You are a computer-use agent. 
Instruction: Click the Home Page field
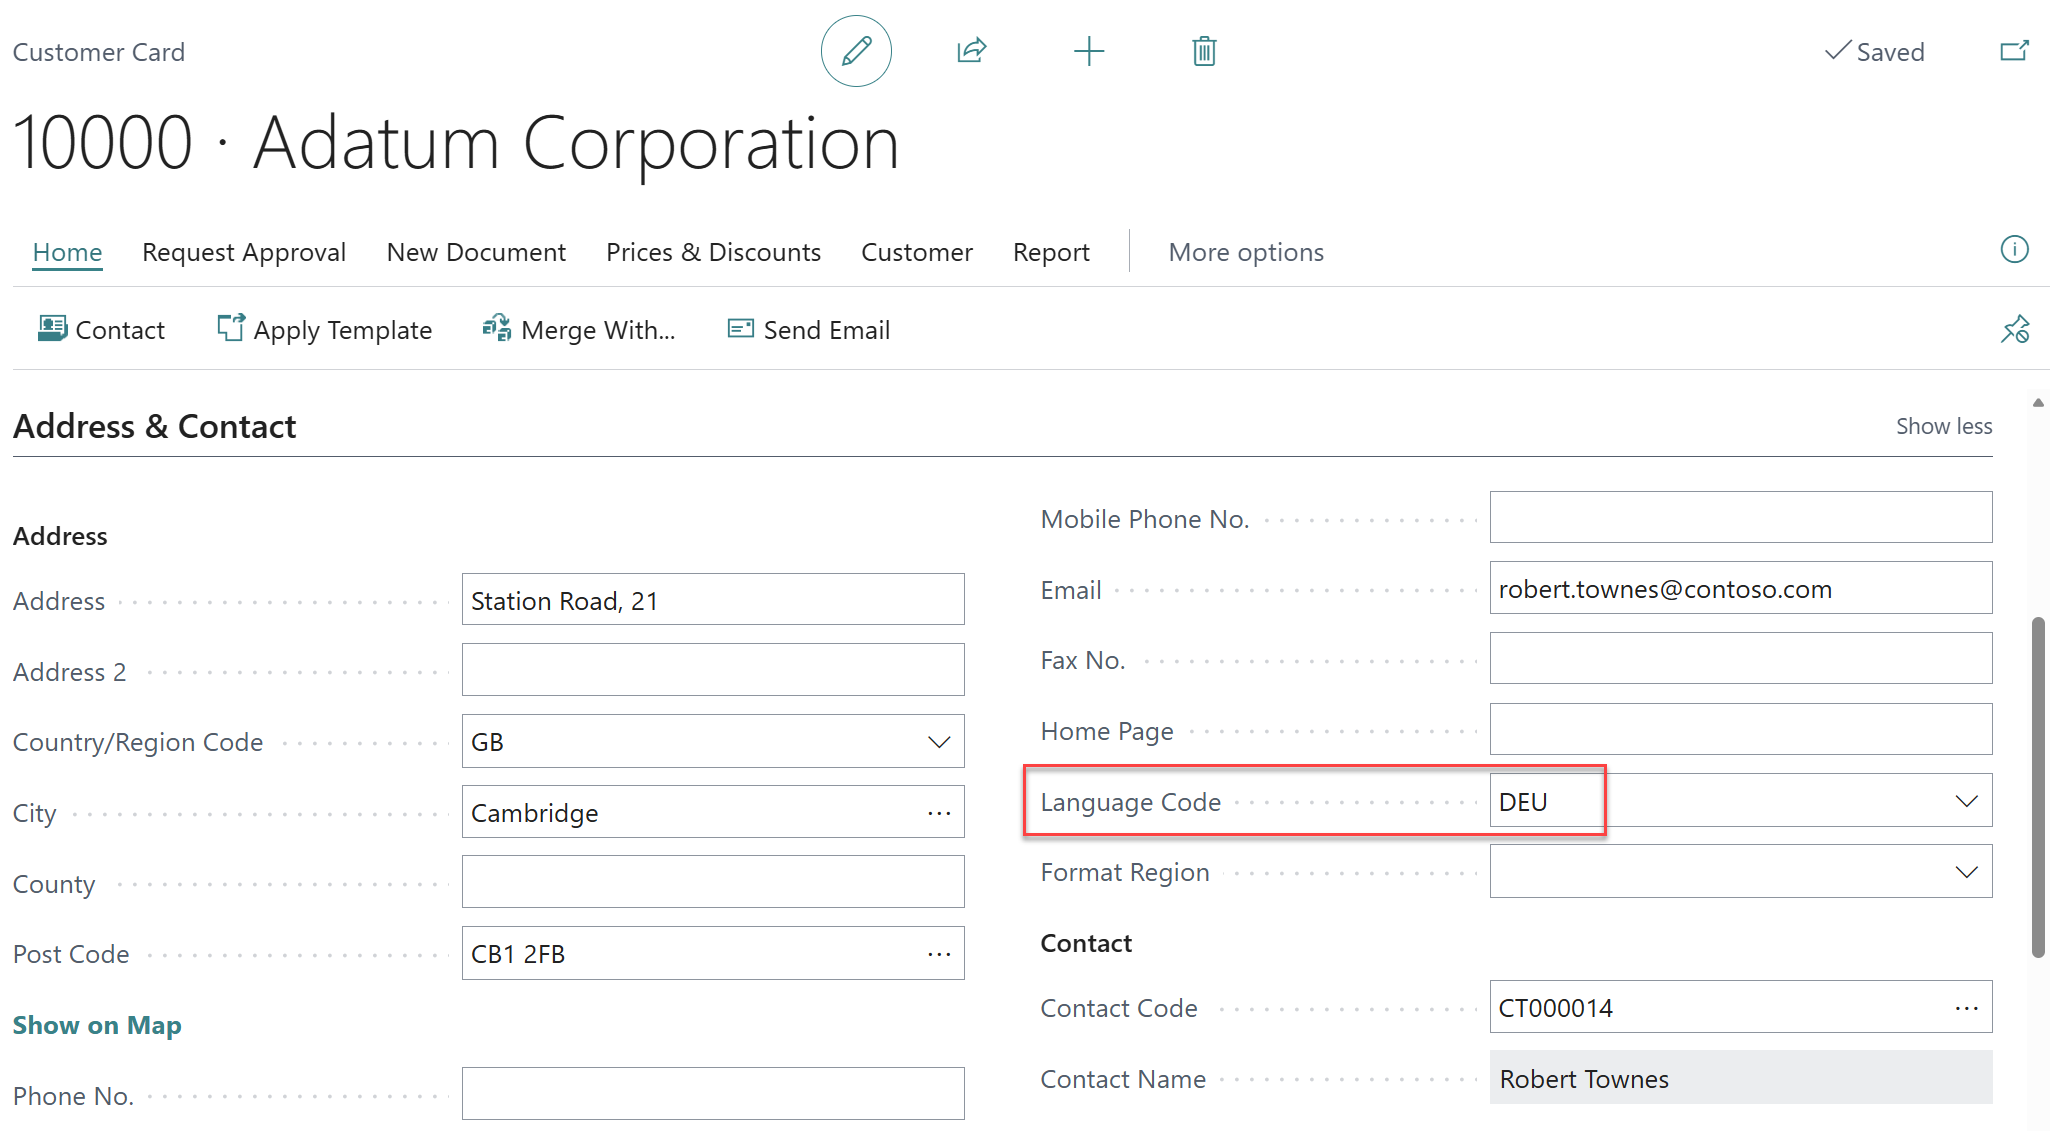click(1741, 729)
